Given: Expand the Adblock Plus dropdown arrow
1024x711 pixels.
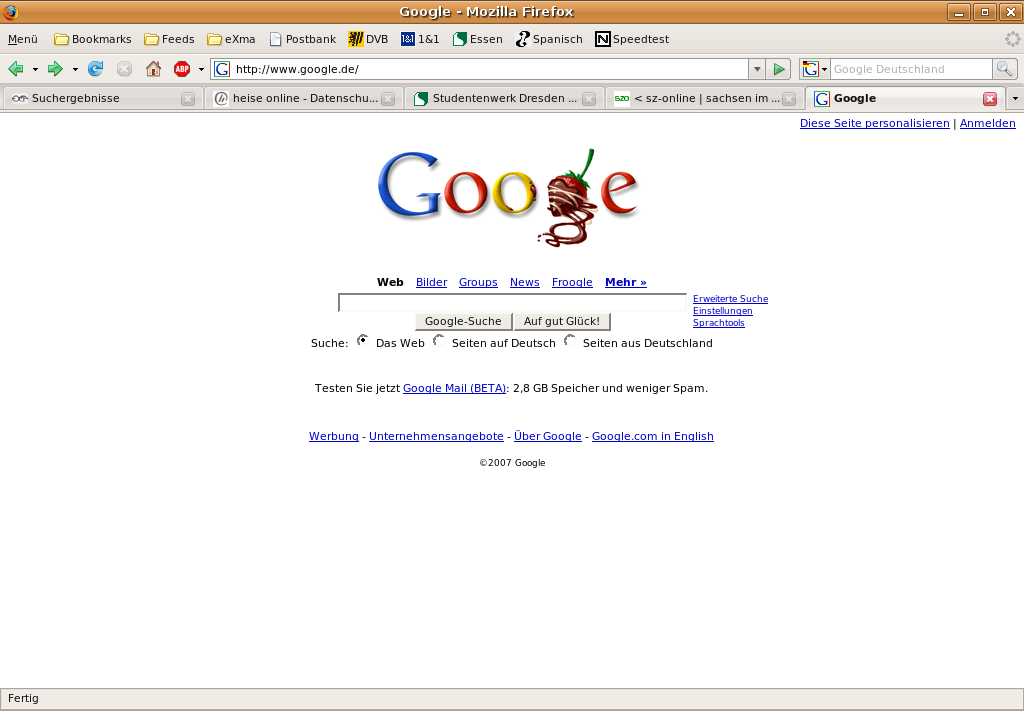Looking at the screenshot, I should tap(201, 69).
